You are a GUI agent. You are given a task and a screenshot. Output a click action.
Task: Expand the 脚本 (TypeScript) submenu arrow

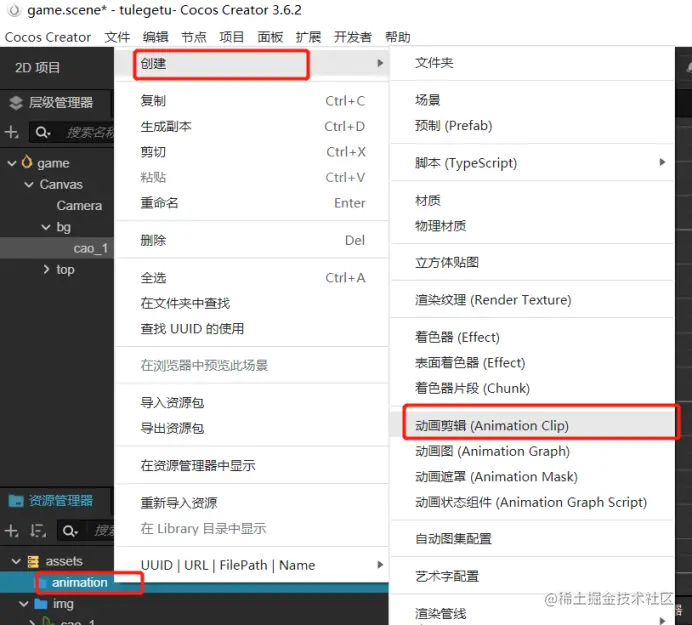point(662,162)
